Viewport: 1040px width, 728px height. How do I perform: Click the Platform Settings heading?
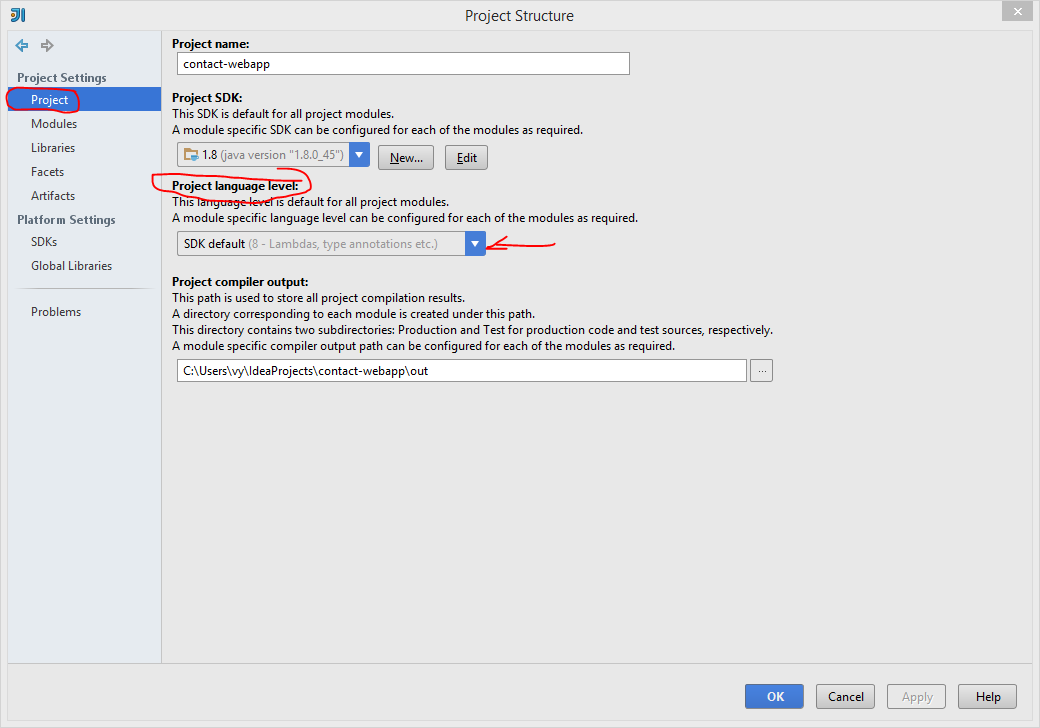pos(66,219)
